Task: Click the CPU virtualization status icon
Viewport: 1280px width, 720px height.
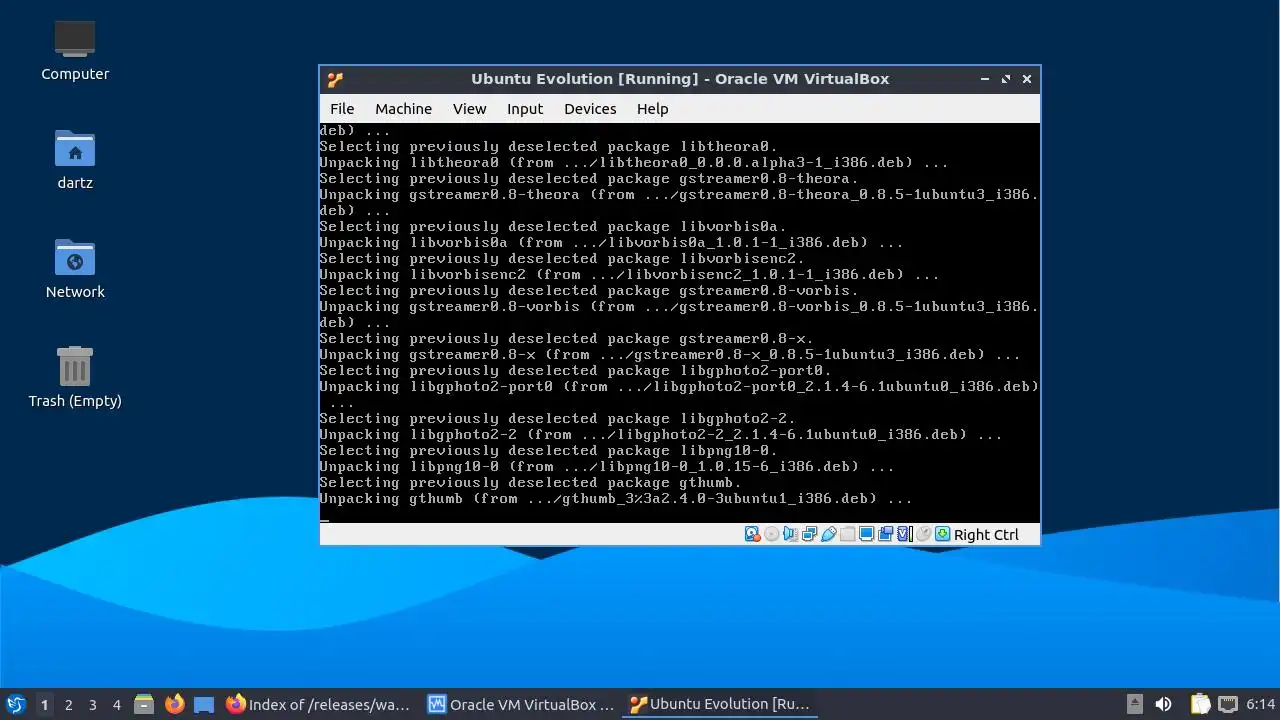Action: click(x=905, y=534)
